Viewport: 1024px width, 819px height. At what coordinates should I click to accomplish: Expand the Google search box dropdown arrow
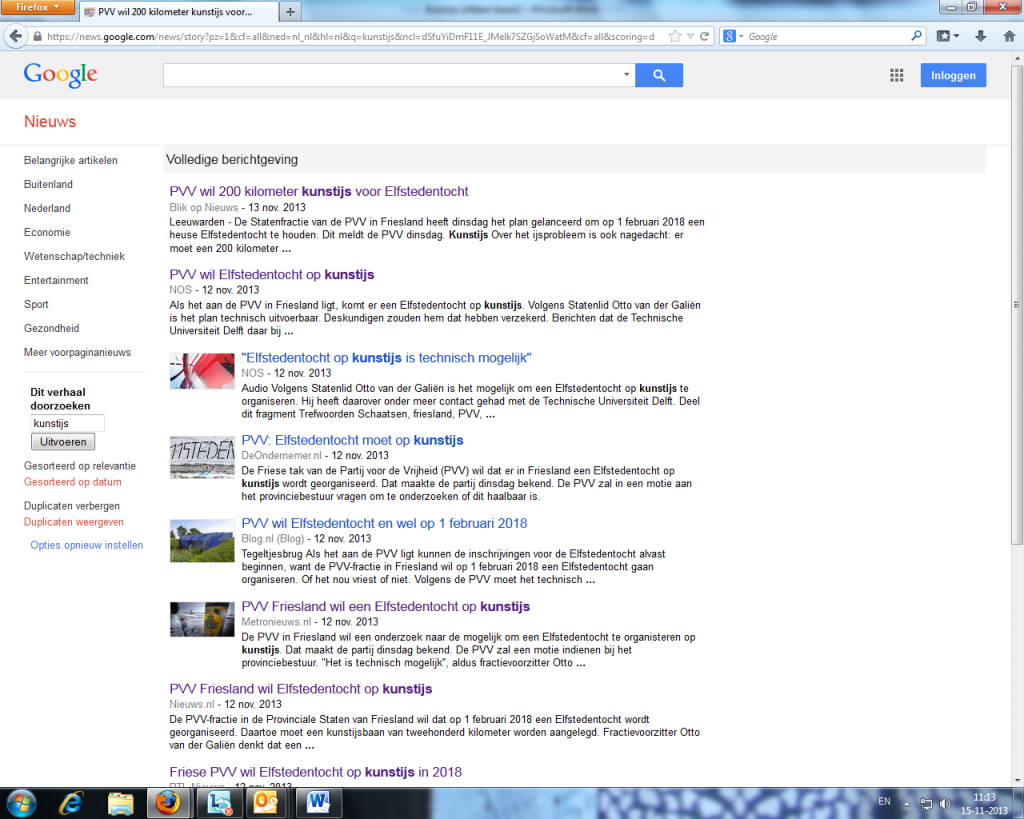click(x=626, y=74)
